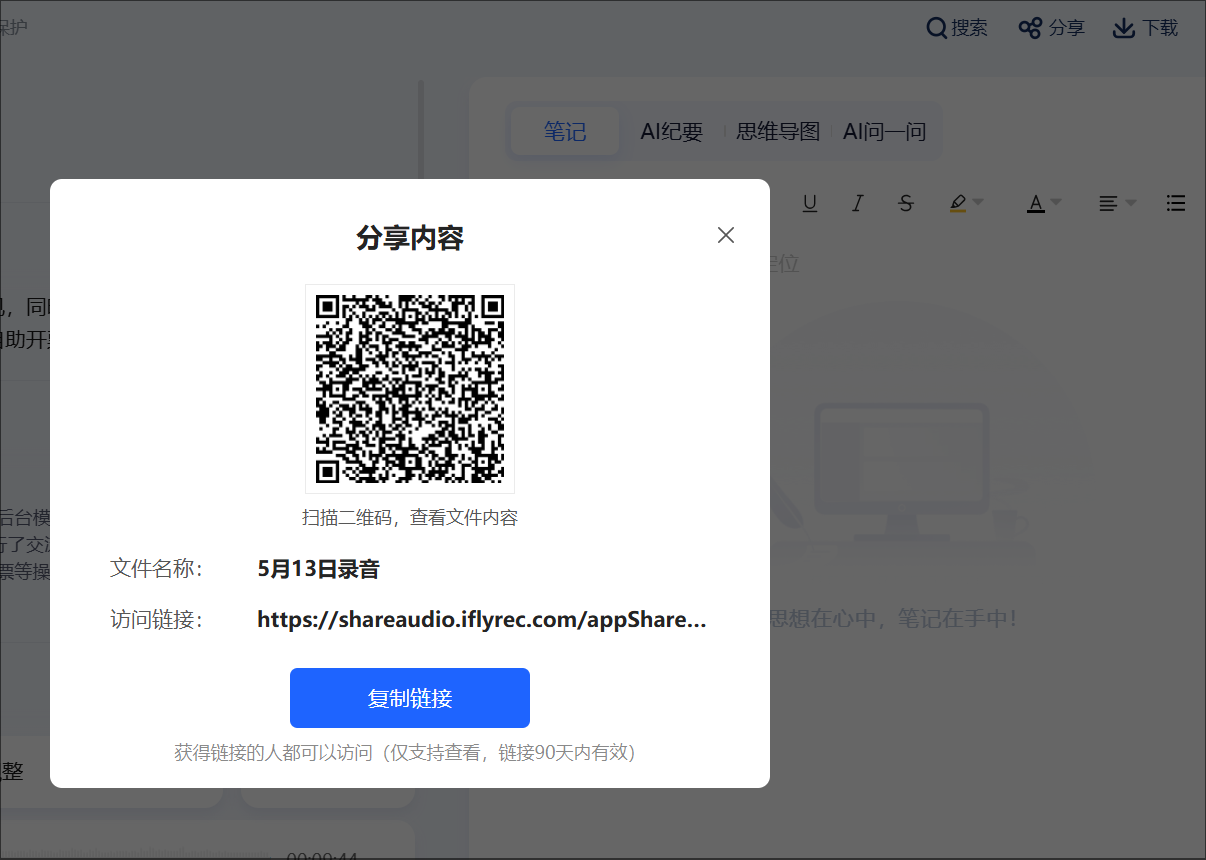
Task: Open the AI问一问 tab
Action: click(x=885, y=131)
